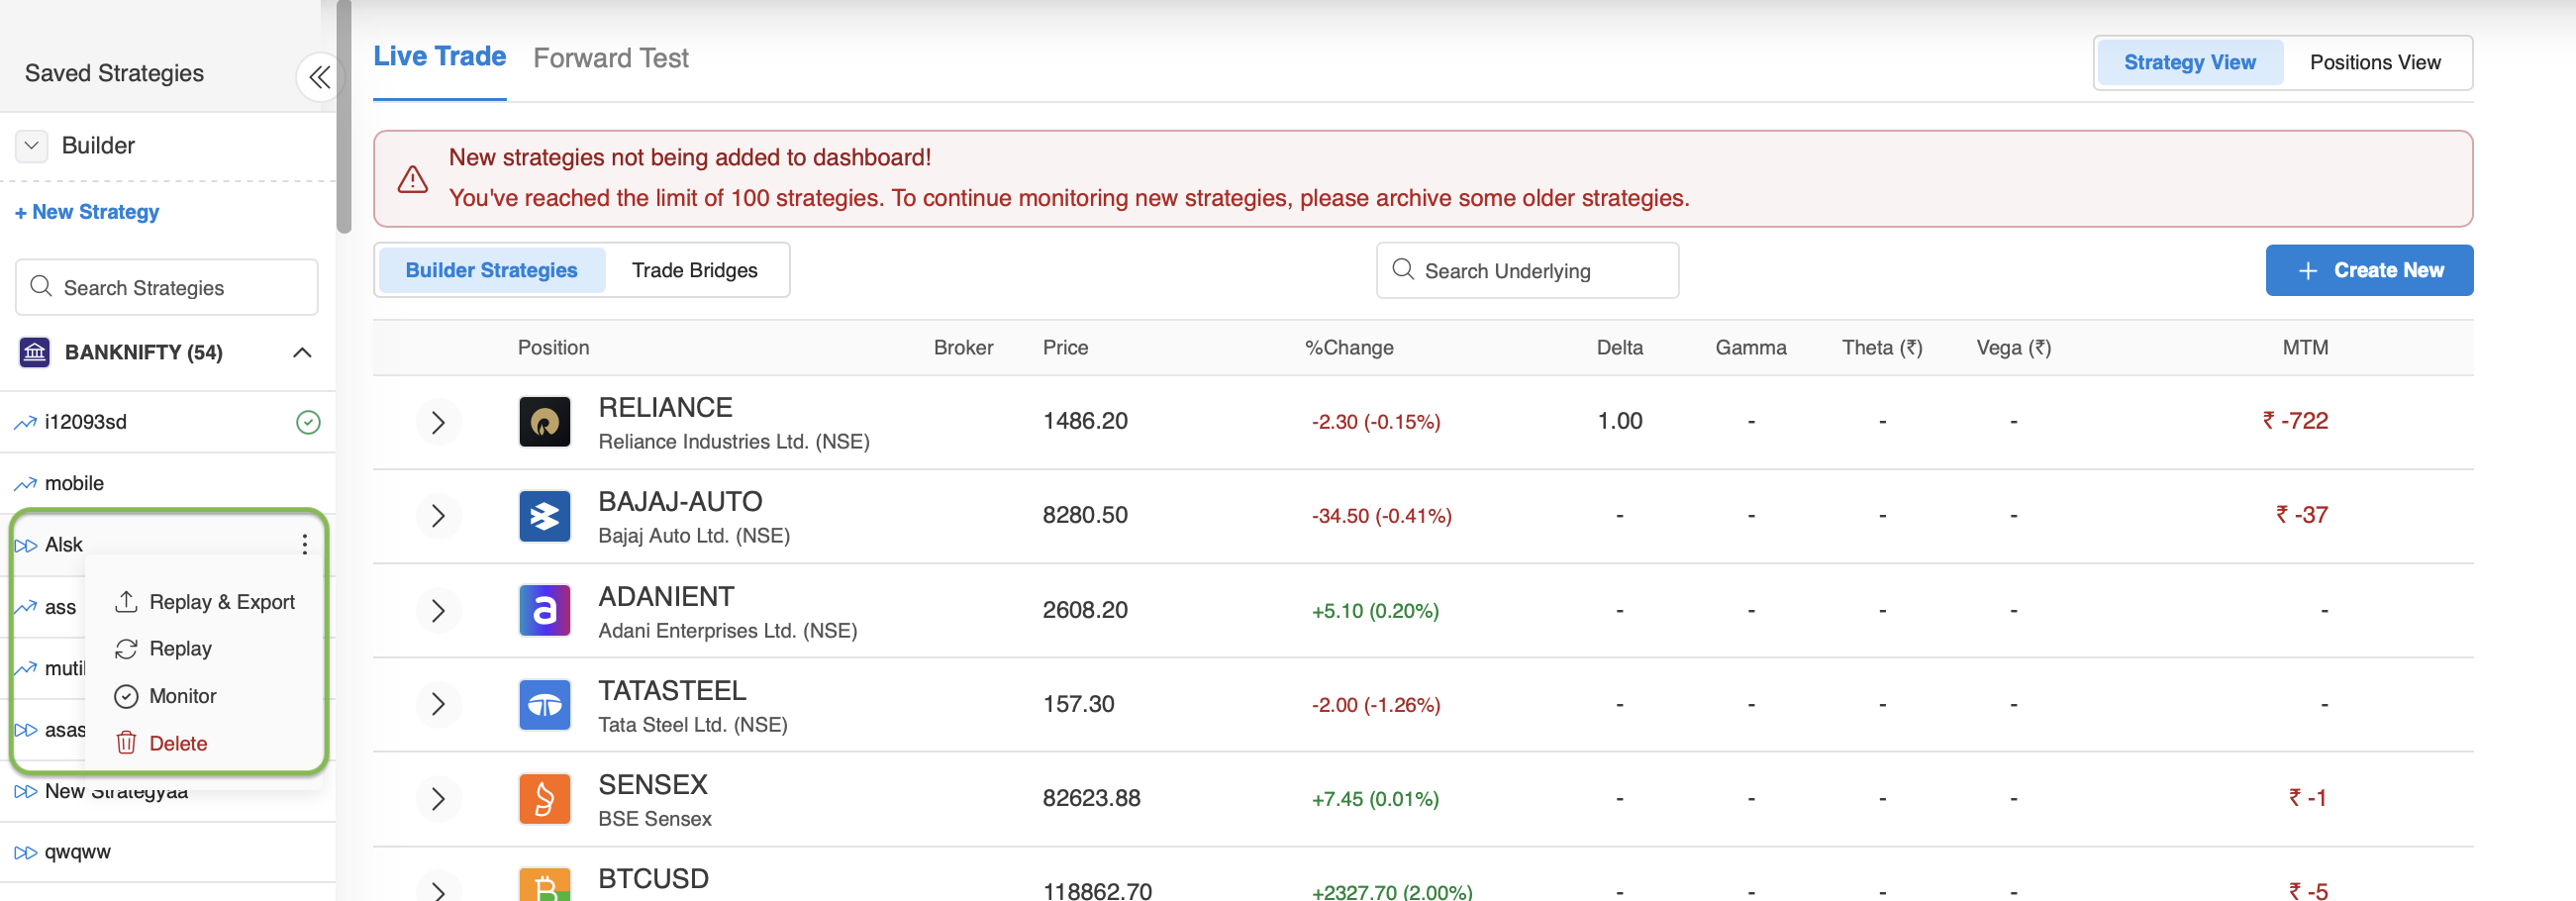2576x901 pixels.
Task: Expand the BAJAJ-AUTO position row
Action: click(438, 516)
